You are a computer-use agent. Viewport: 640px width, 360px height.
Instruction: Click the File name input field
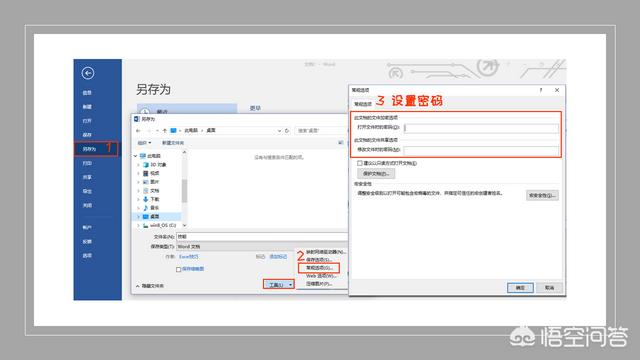tap(261, 237)
